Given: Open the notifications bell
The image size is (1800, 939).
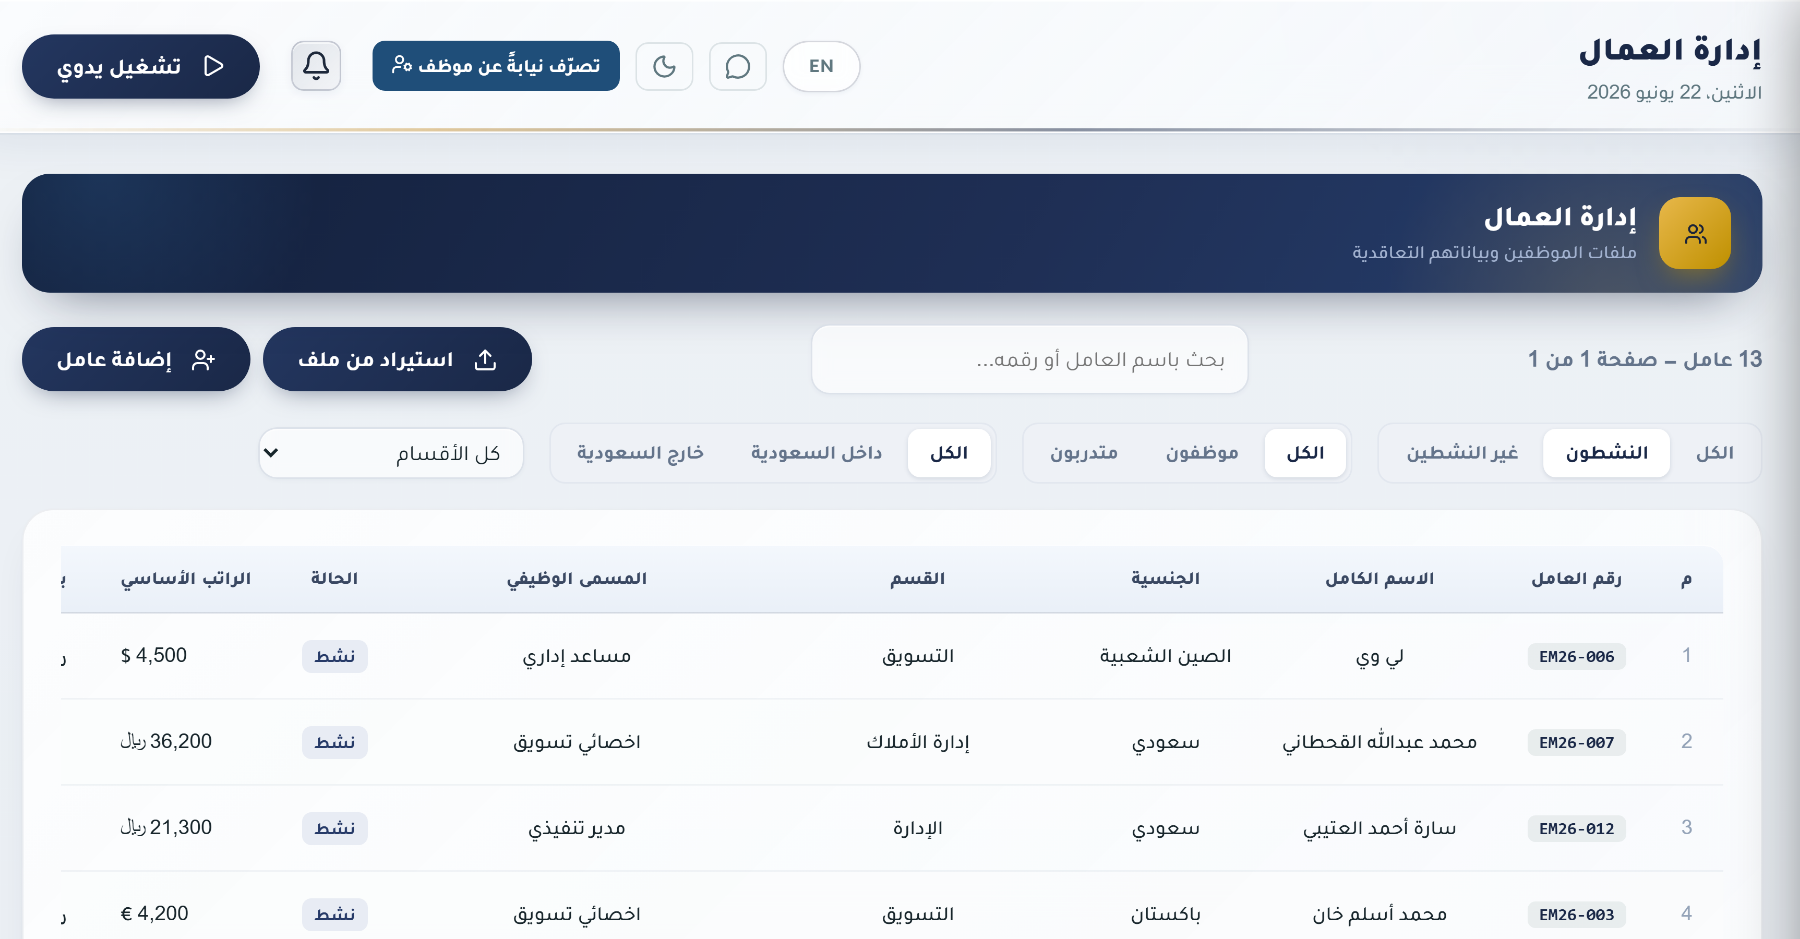Looking at the screenshot, I should click(316, 66).
